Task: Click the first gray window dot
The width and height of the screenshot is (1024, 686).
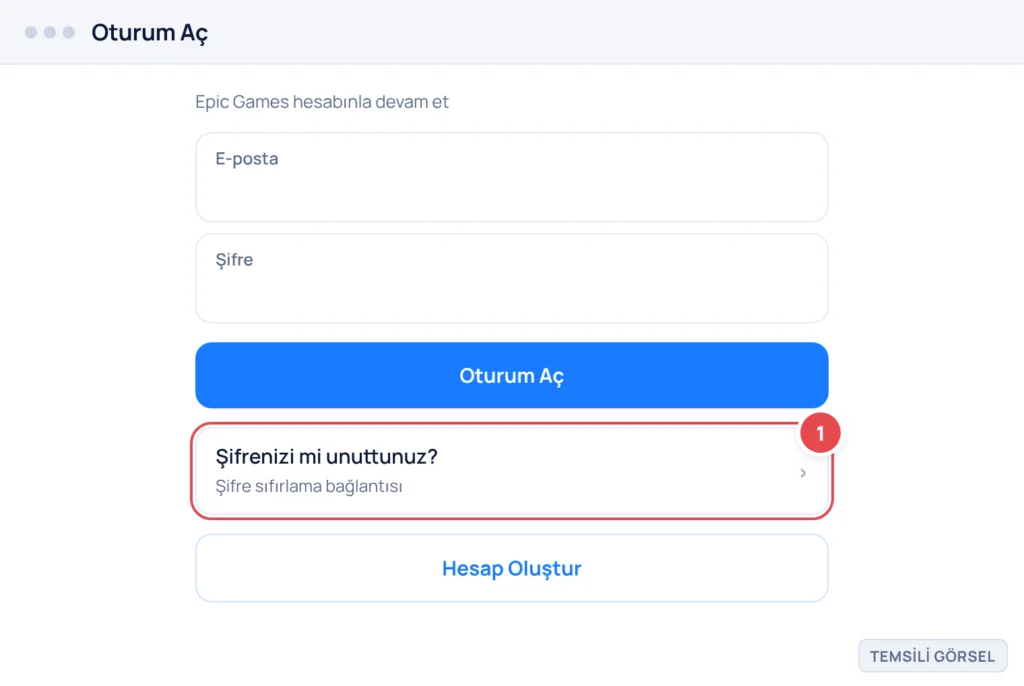Action: pos(31,32)
